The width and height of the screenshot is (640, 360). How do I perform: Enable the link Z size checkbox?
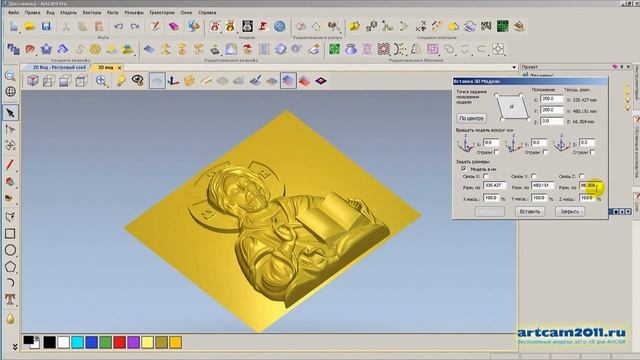click(582, 176)
